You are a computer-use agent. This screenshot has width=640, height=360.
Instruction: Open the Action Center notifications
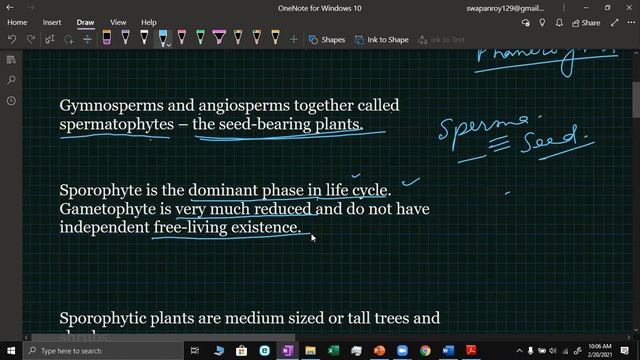point(625,351)
